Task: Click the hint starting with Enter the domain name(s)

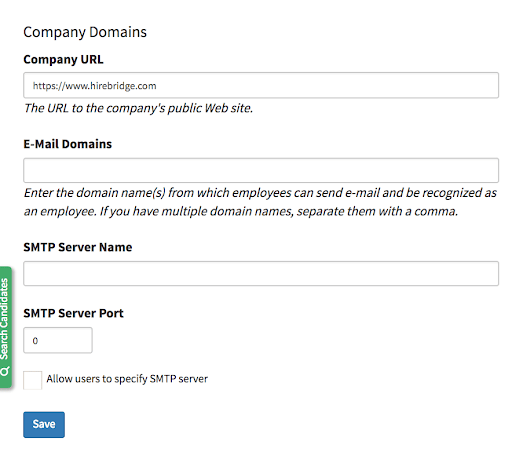Action: [x=260, y=193]
